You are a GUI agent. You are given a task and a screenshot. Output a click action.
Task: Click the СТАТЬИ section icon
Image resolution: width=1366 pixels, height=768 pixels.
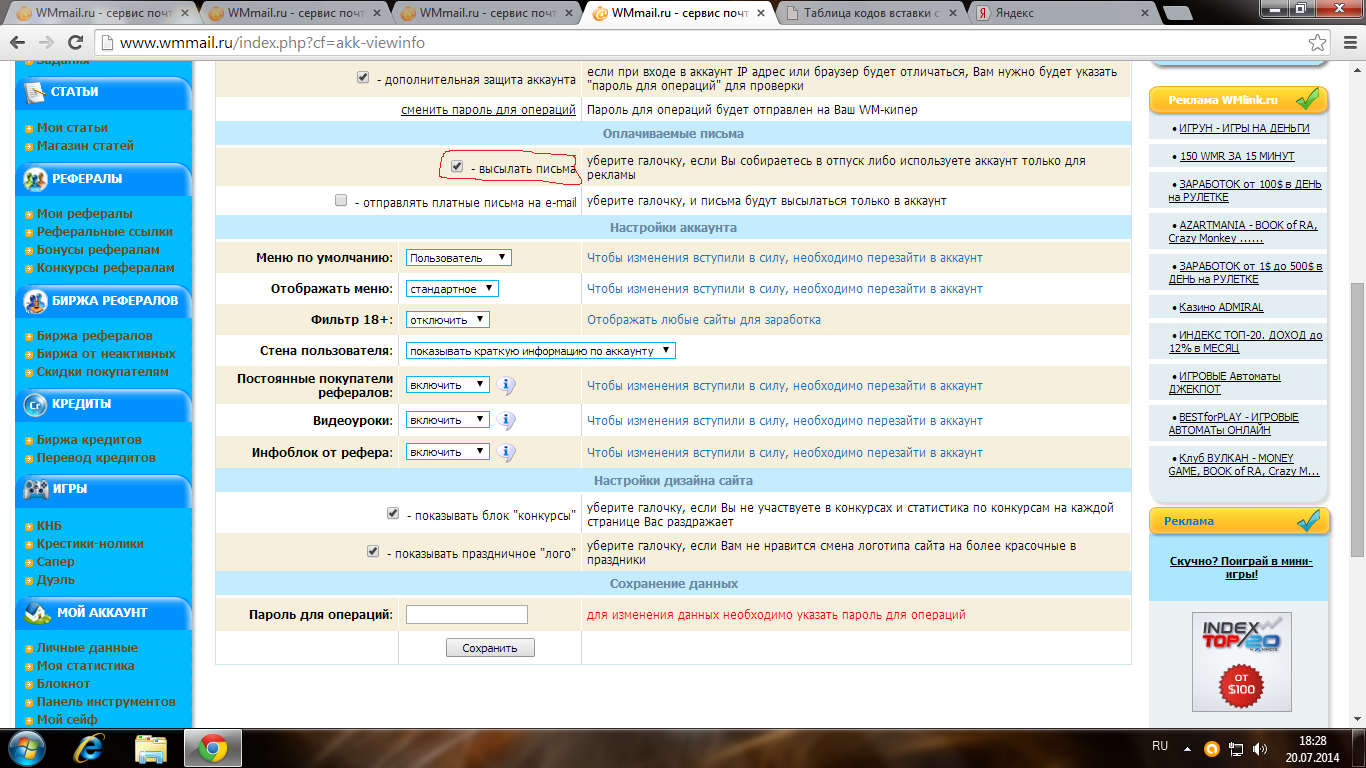[x=36, y=92]
